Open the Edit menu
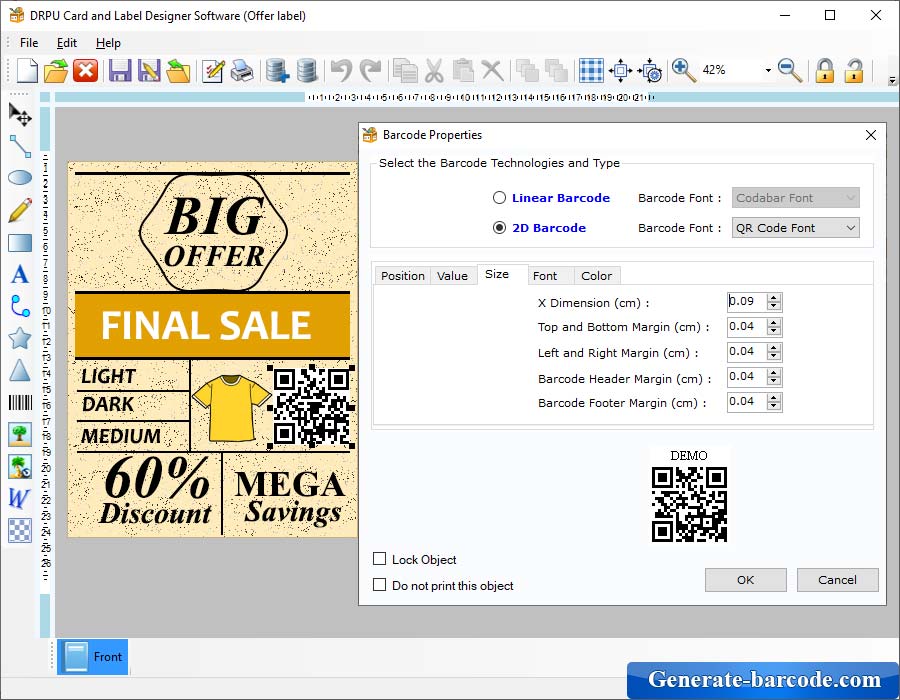This screenshot has height=700, width=900. [67, 43]
